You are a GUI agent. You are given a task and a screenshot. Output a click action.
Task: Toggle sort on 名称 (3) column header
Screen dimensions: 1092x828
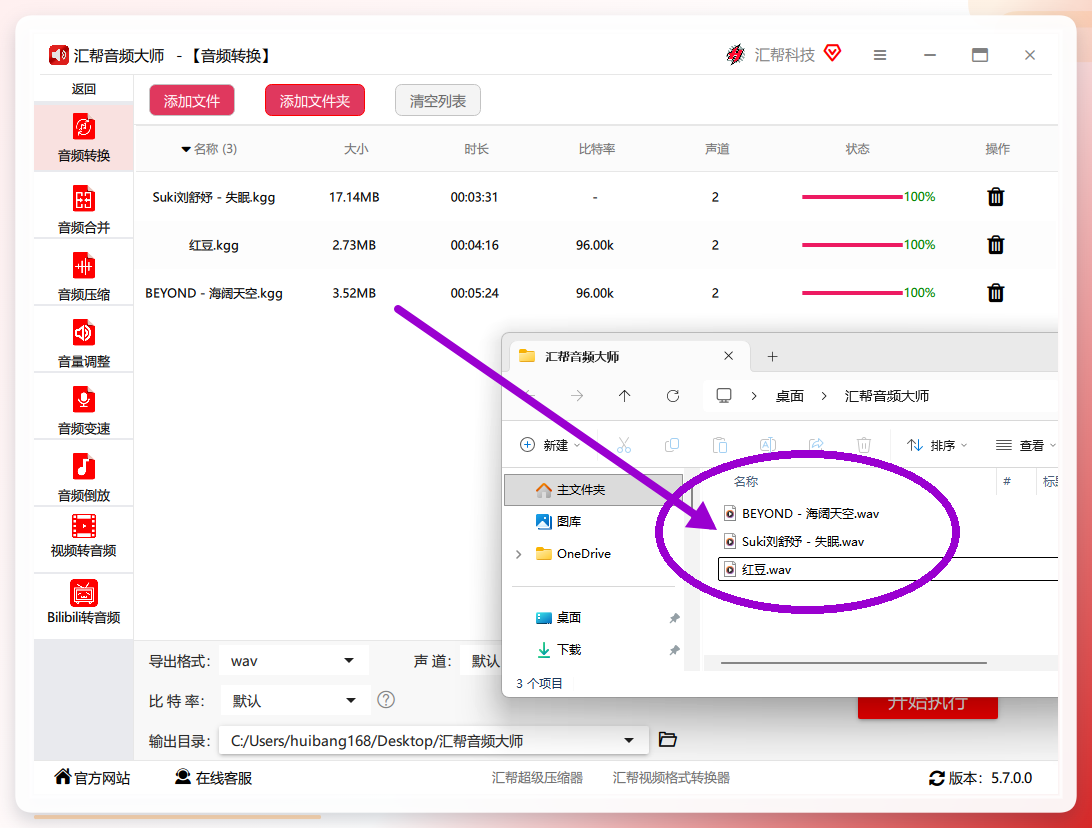(x=209, y=149)
